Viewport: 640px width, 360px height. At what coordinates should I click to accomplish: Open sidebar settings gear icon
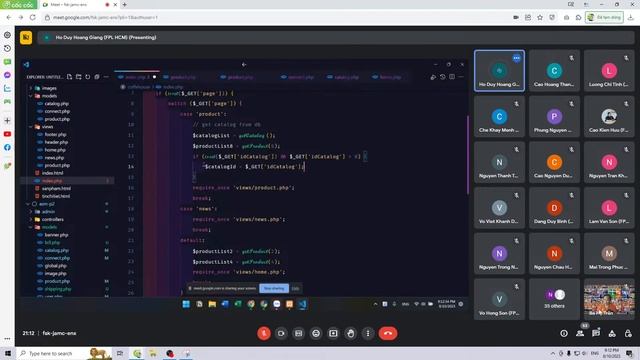(x=7, y=35)
